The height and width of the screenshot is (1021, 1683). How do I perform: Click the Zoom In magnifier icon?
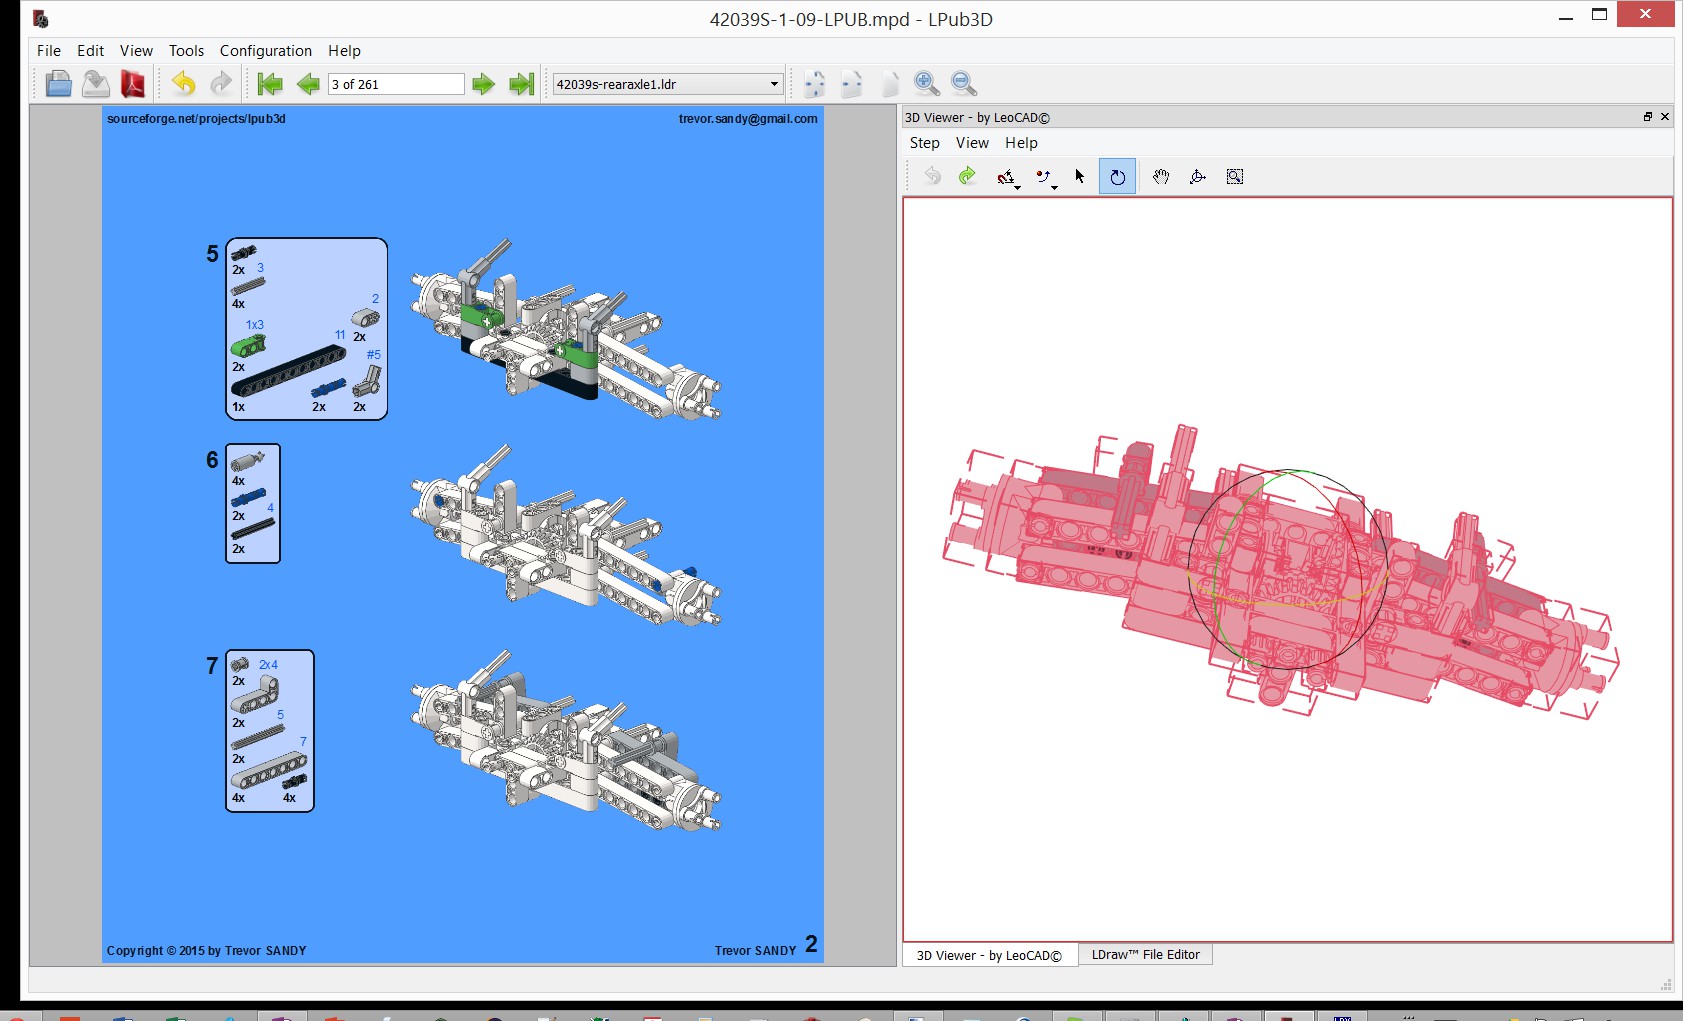point(927,84)
